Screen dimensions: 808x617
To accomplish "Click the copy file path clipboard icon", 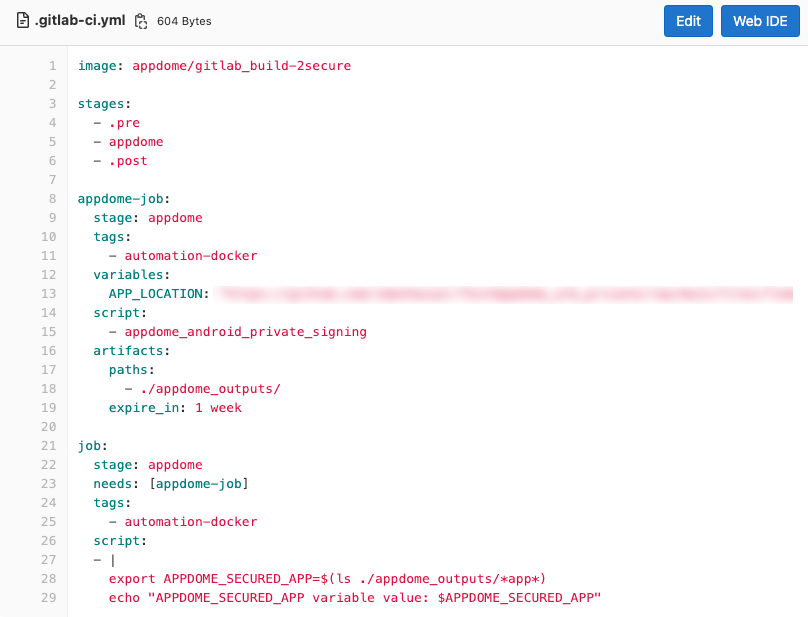I will pyautogui.click(x=141, y=20).
